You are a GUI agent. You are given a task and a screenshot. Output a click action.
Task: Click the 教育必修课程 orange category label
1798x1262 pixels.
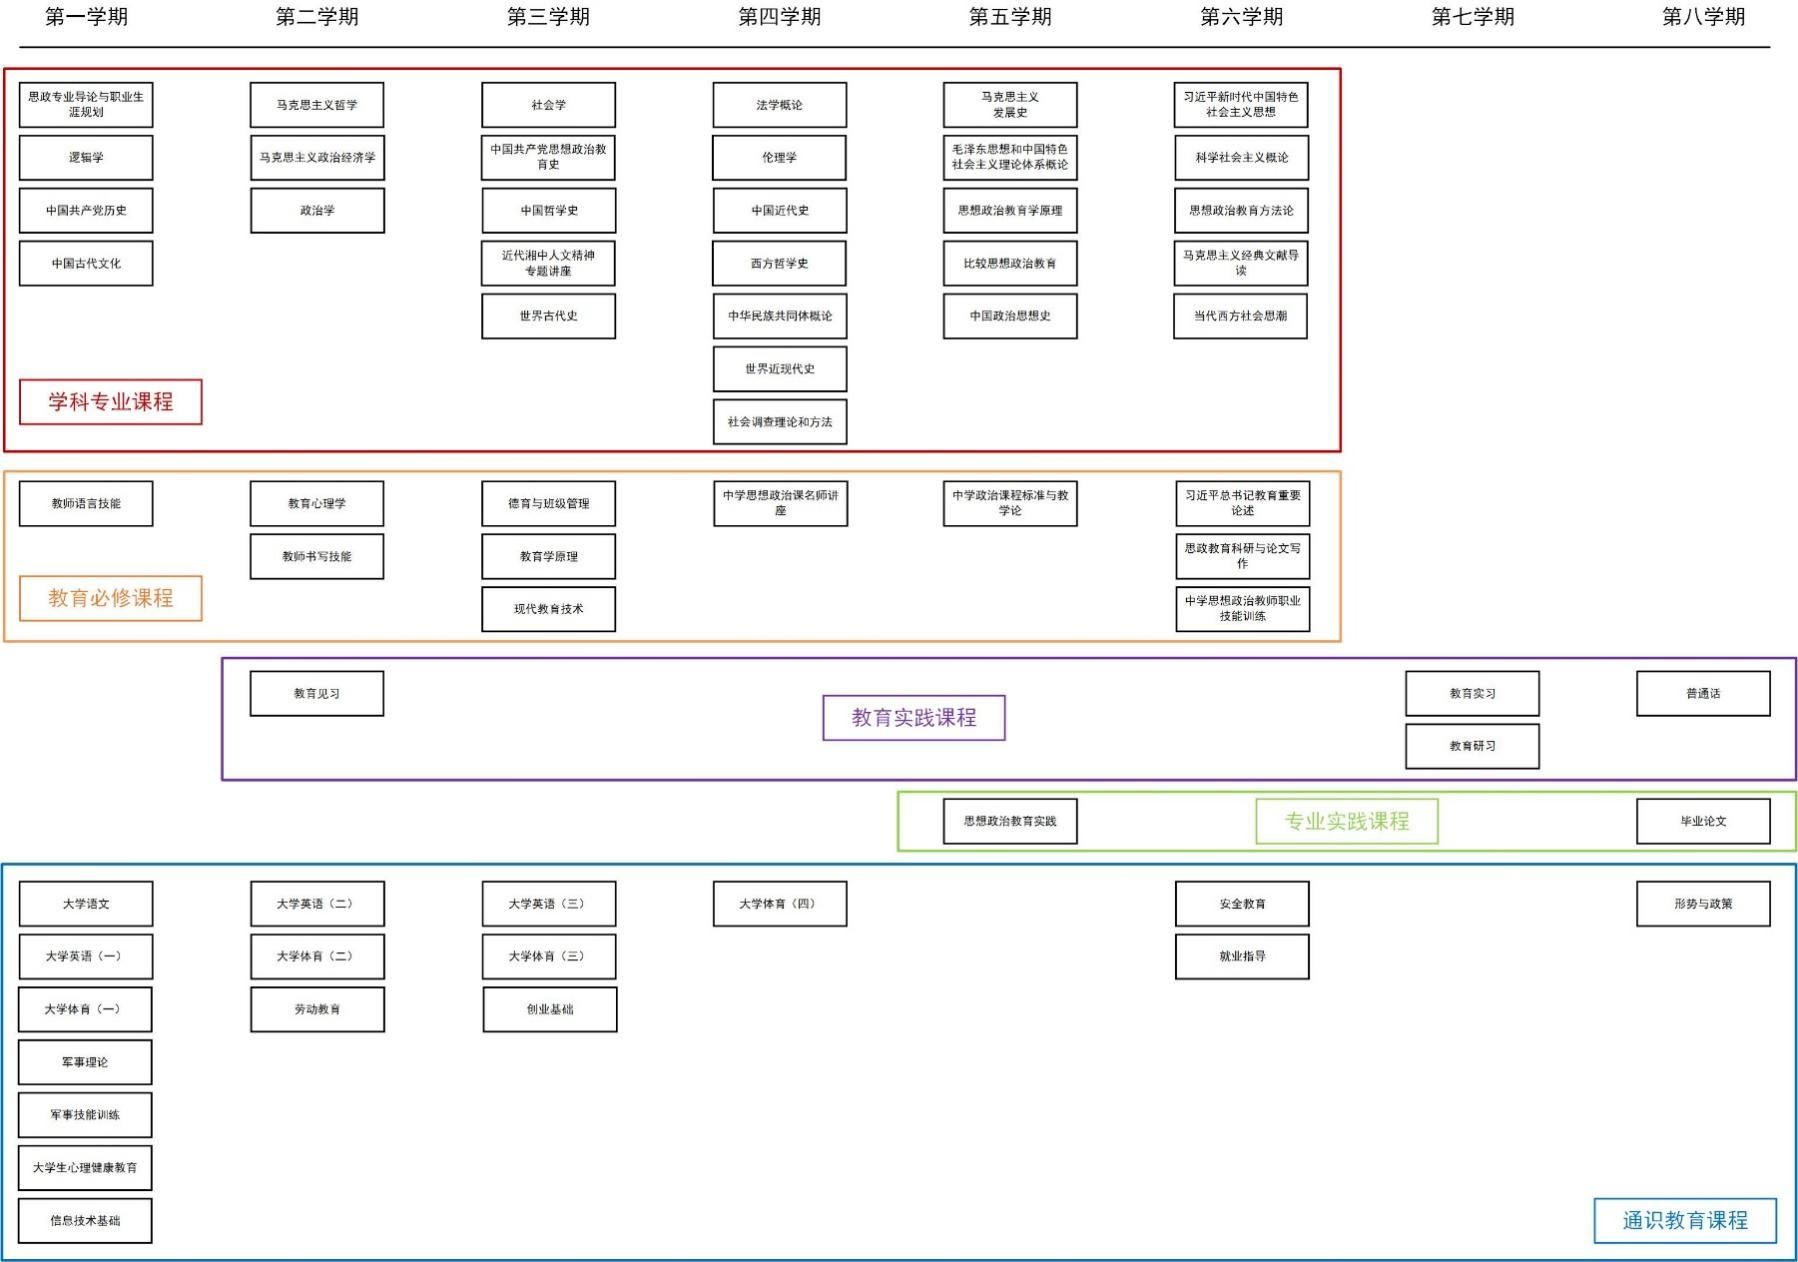(x=111, y=598)
